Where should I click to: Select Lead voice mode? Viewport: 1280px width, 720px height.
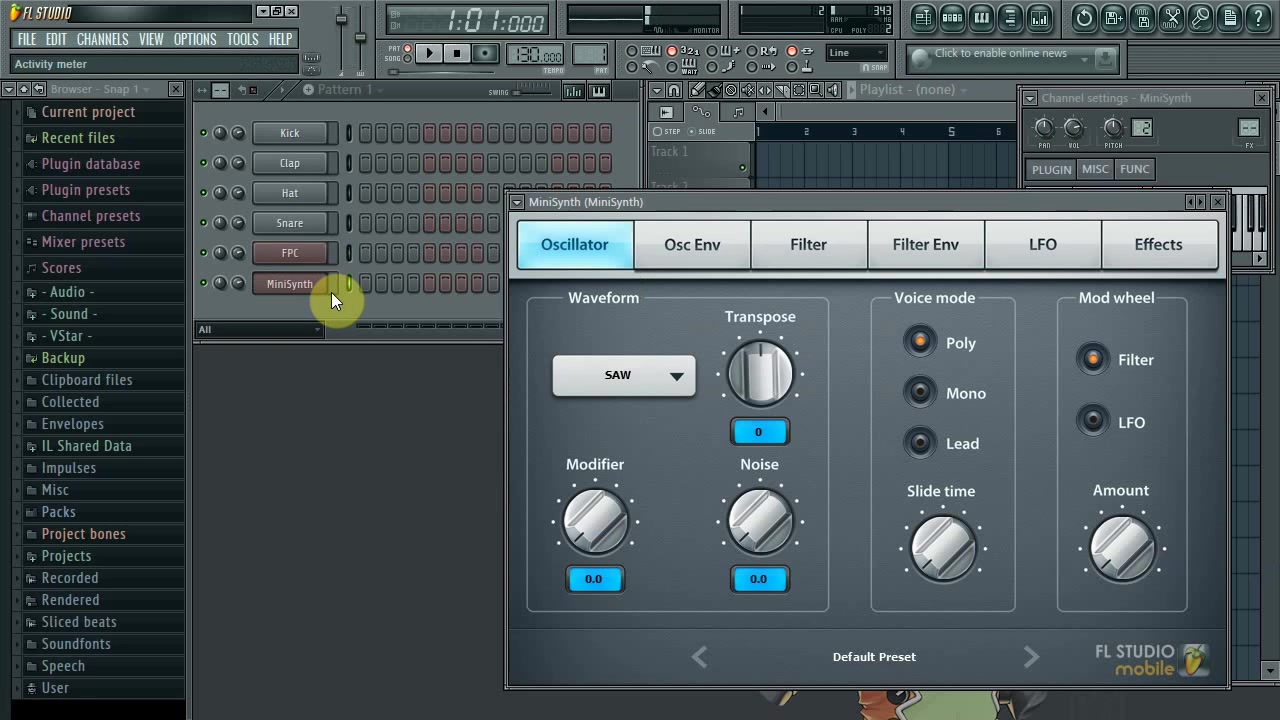pyautogui.click(x=920, y=442)
